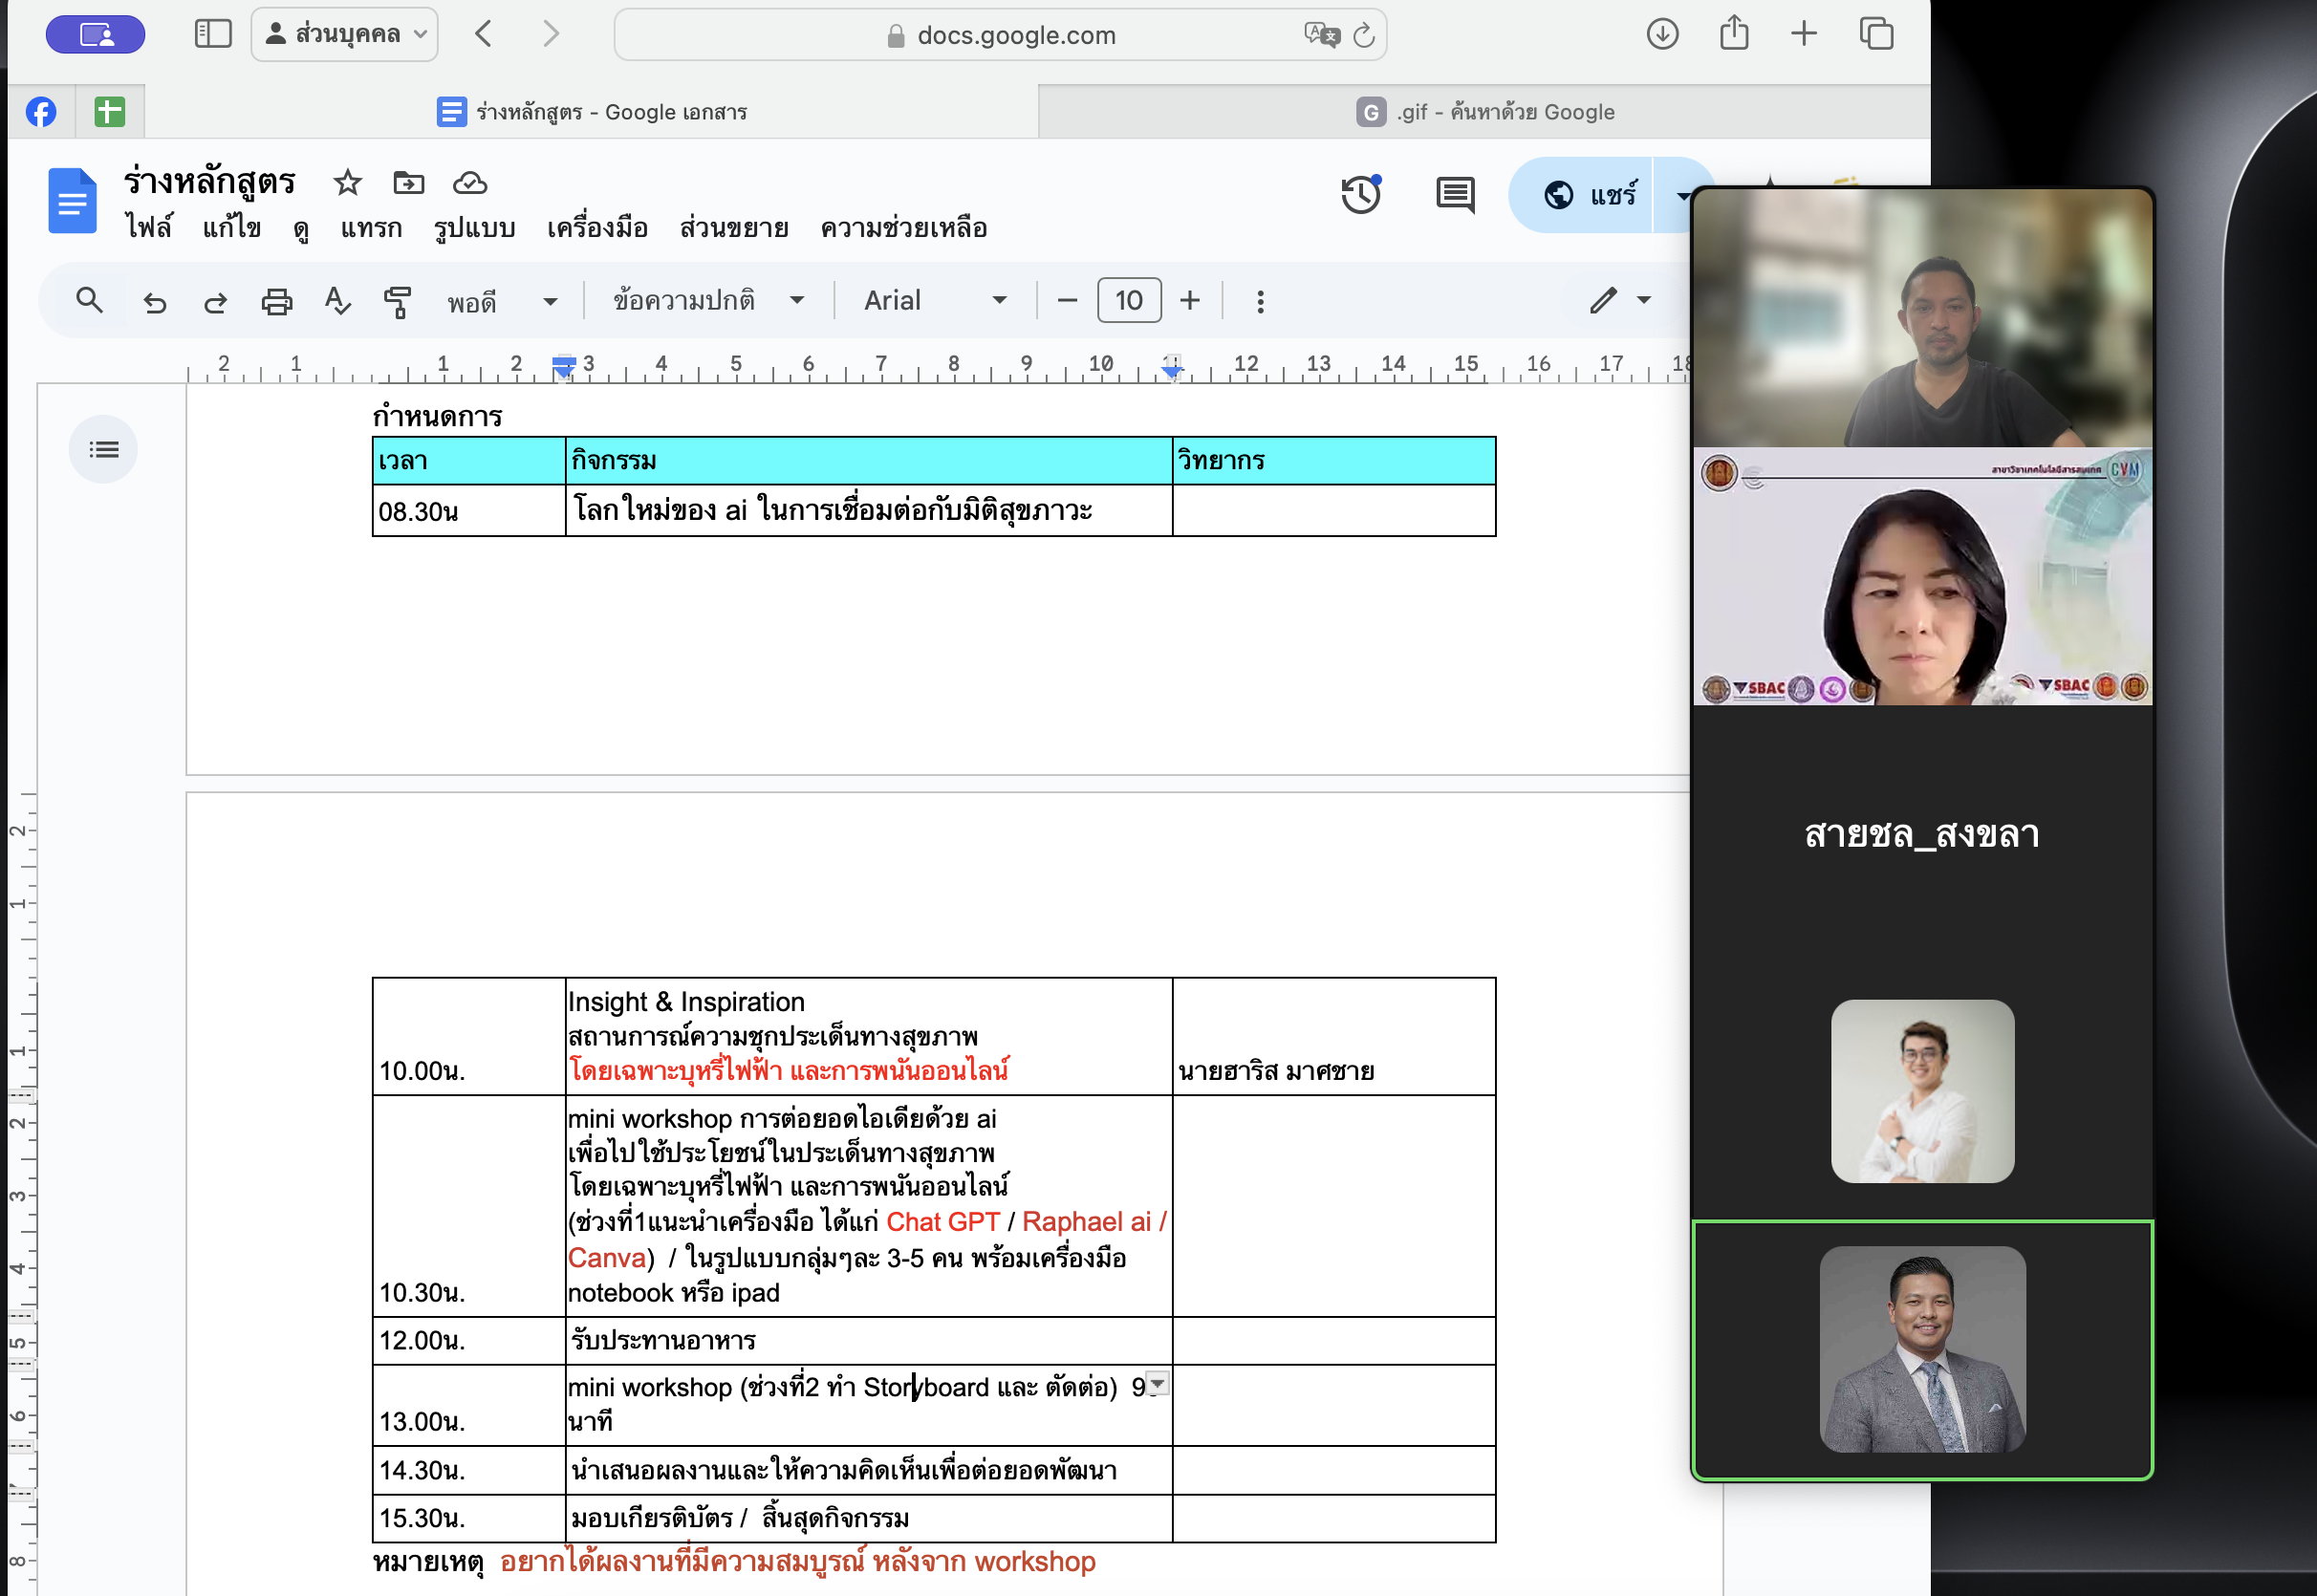
Task: Switch to the .gif Google search tab
Action: coord(1484,112)
